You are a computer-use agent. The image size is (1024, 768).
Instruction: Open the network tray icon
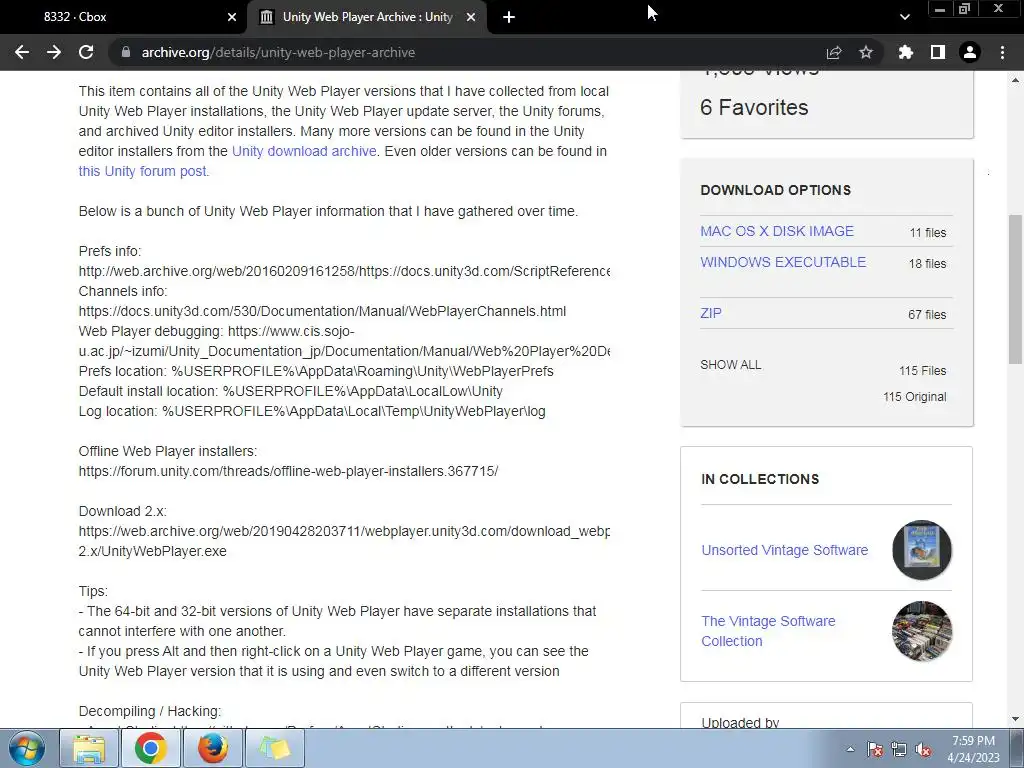(x=899, y=749)
